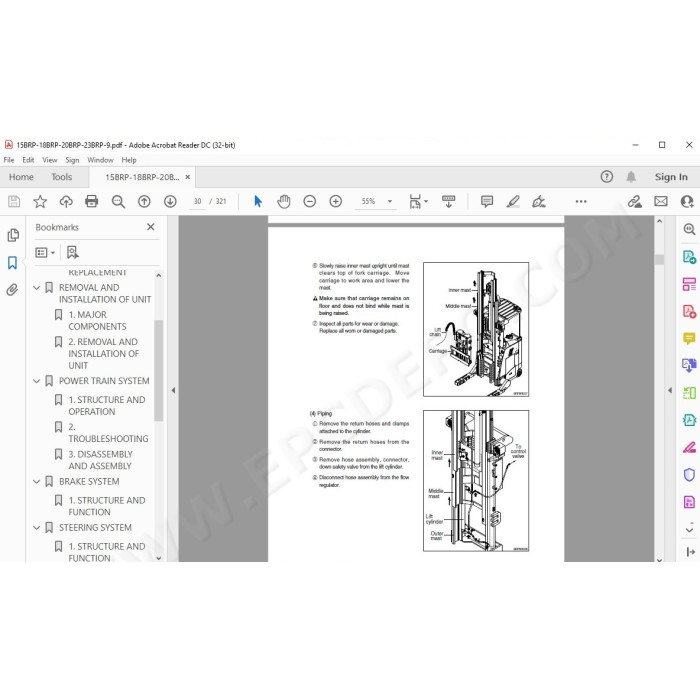The width and height of the screenshot is (700, 700).
Task: Open Sign document tool
Action: 539,201
